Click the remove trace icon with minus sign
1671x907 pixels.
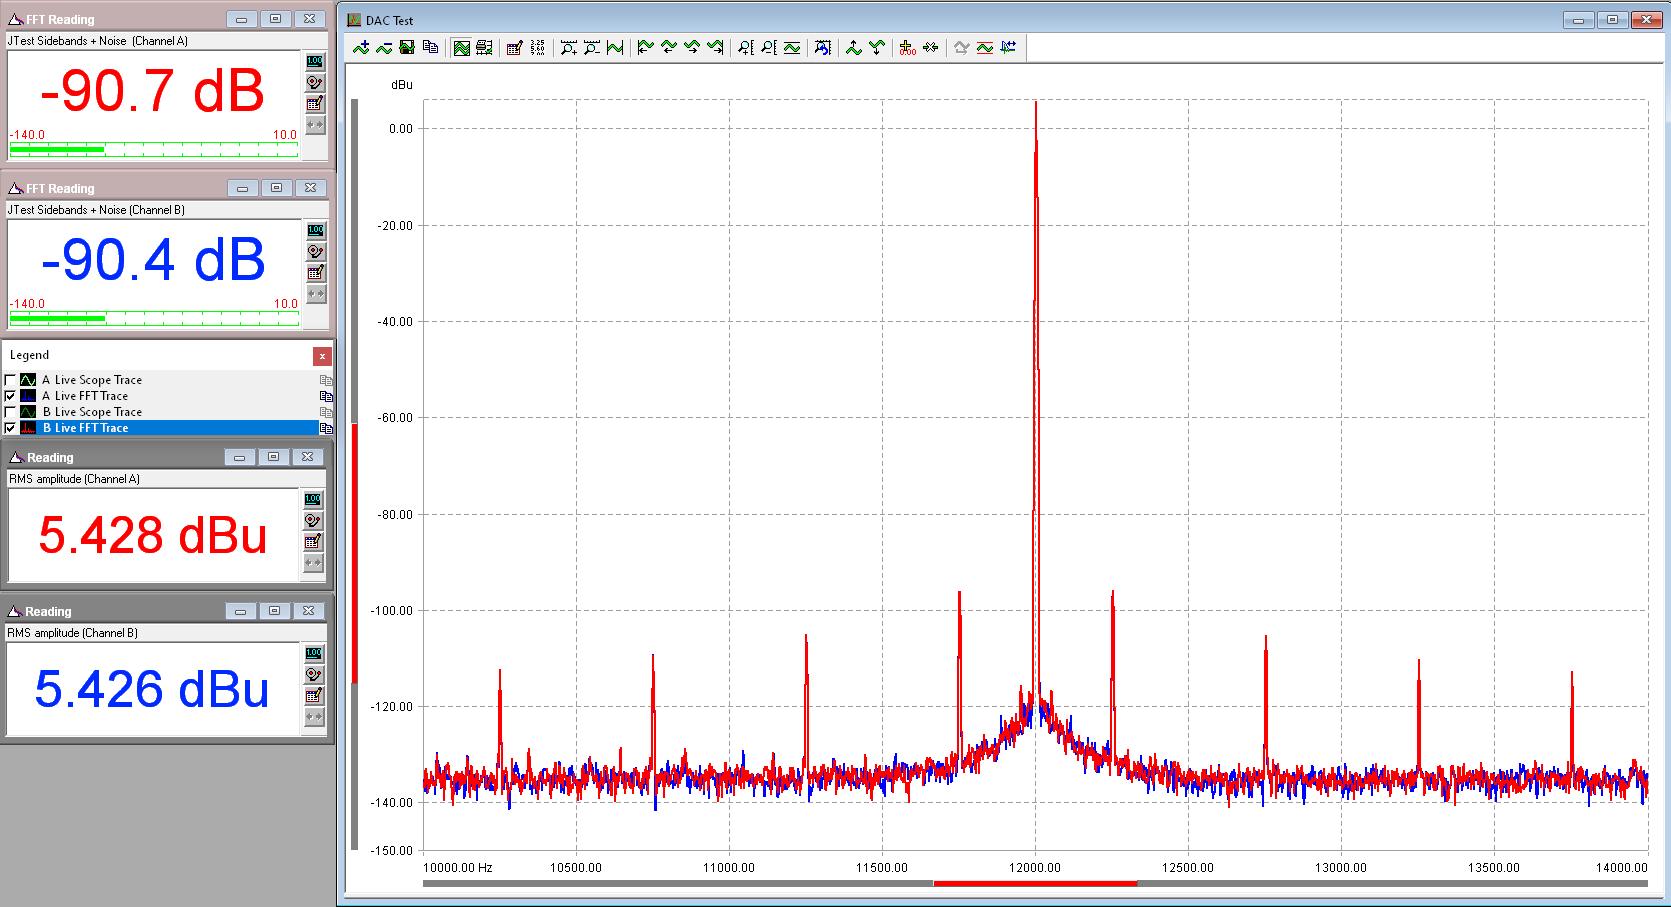[x=384, y=47]
